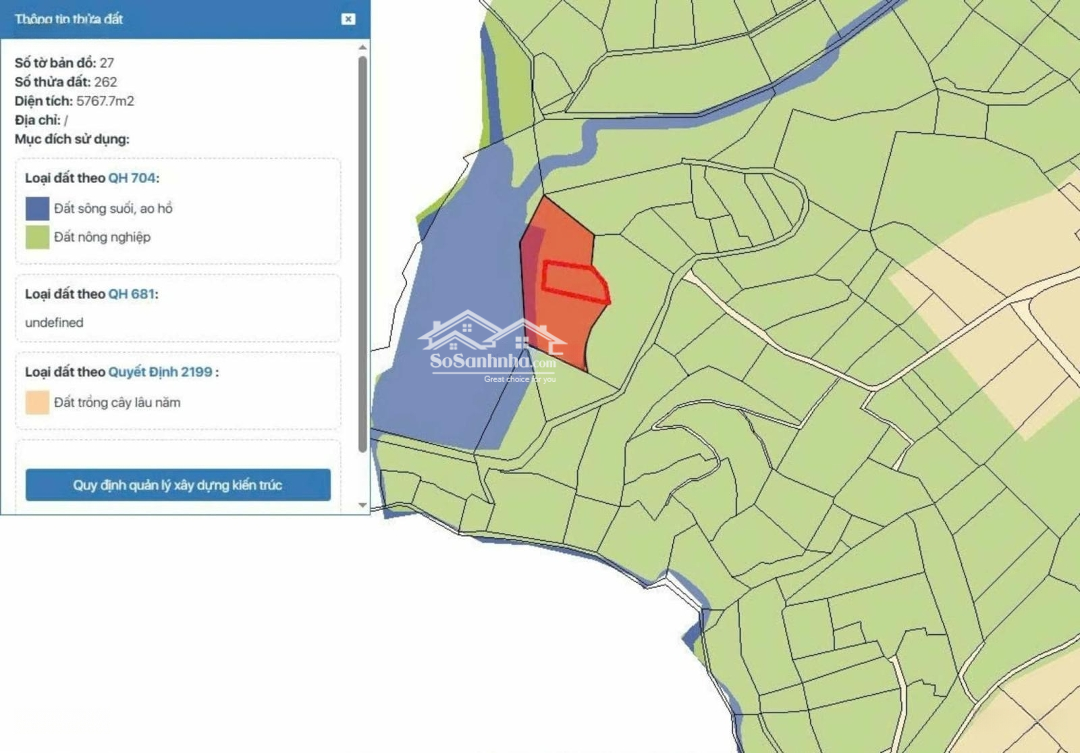Click the beige Đất trồng cây lâu năm swatch

coord(38,403)
